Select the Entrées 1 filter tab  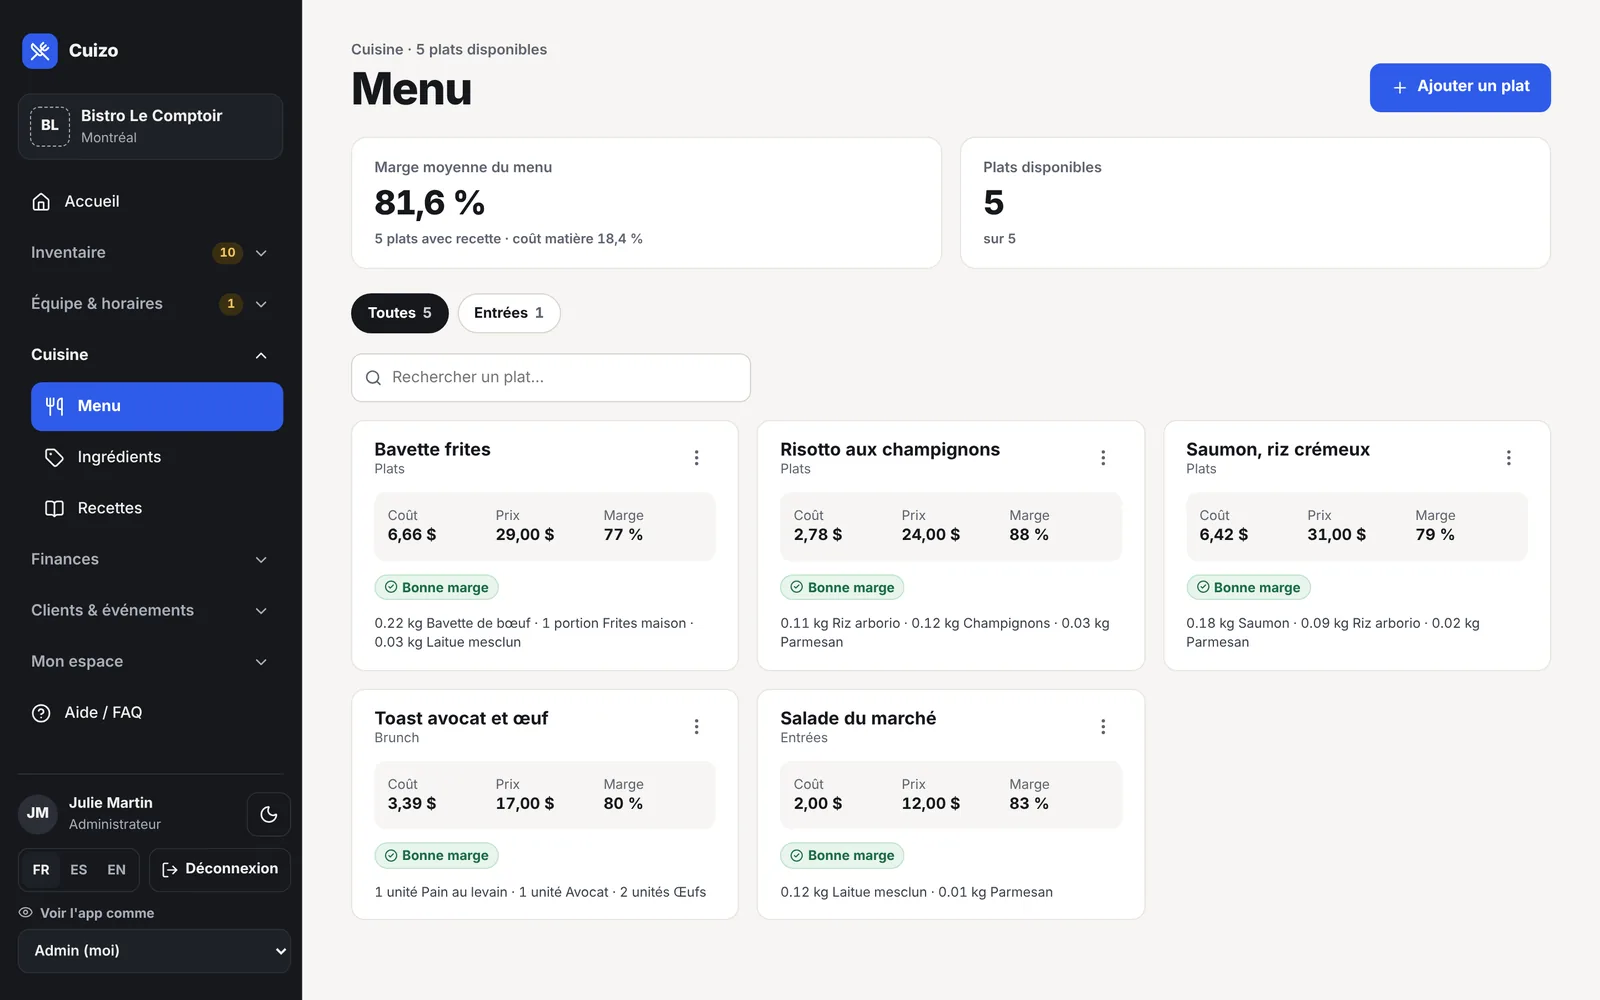pos(509,313)
